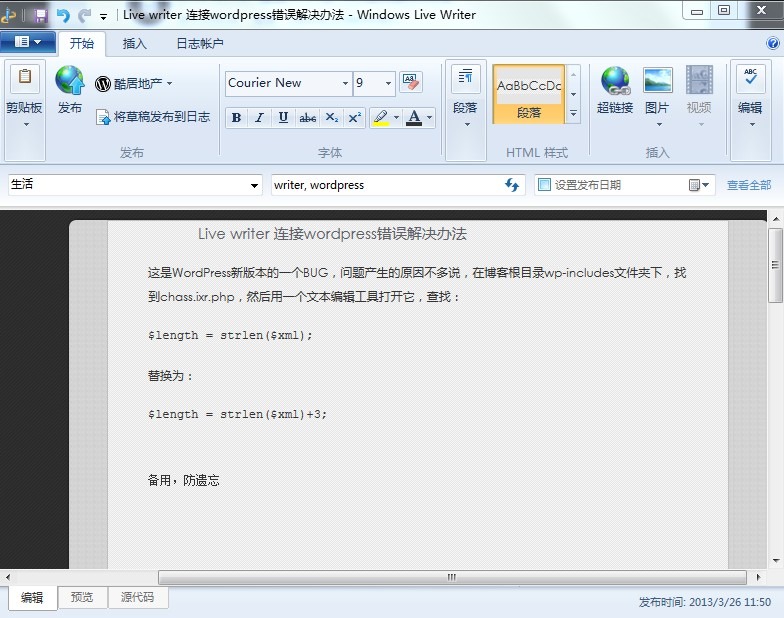Click Publish draft to blog (将草稿发布到日志)
The height and width of the screenshot is (618, 784).
pyautogui.click(x=153, y=117)
